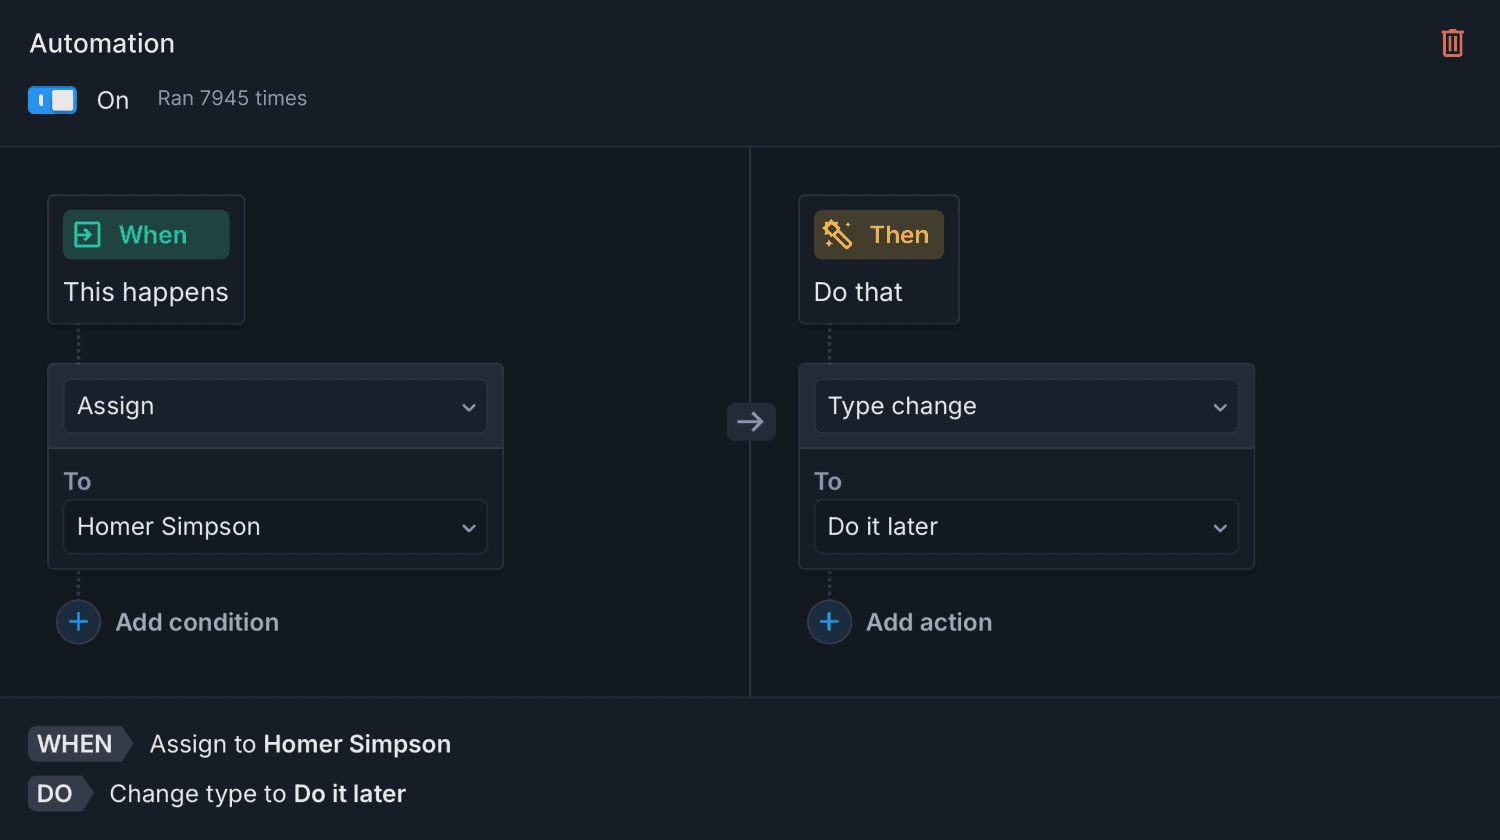Screen dimensions: 1500x840
Task: Switch the automation enable switch
Action: pyautogui.click(x=52, y=100)
